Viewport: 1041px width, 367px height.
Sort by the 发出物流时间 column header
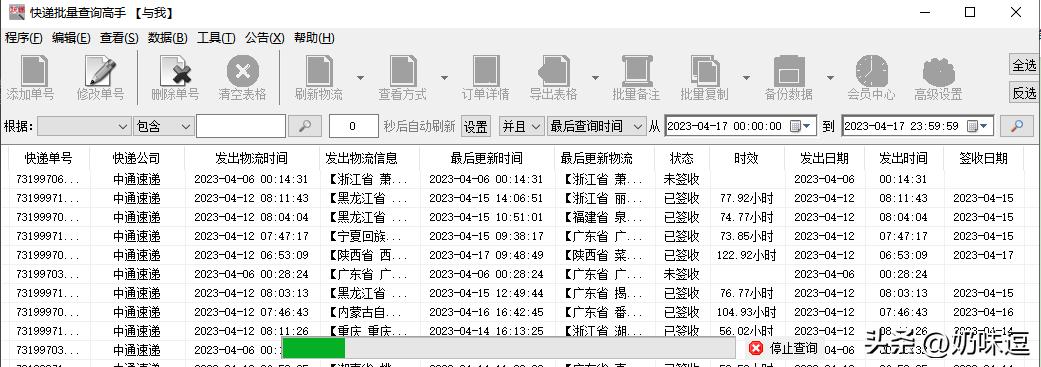[x=252, y=159]
